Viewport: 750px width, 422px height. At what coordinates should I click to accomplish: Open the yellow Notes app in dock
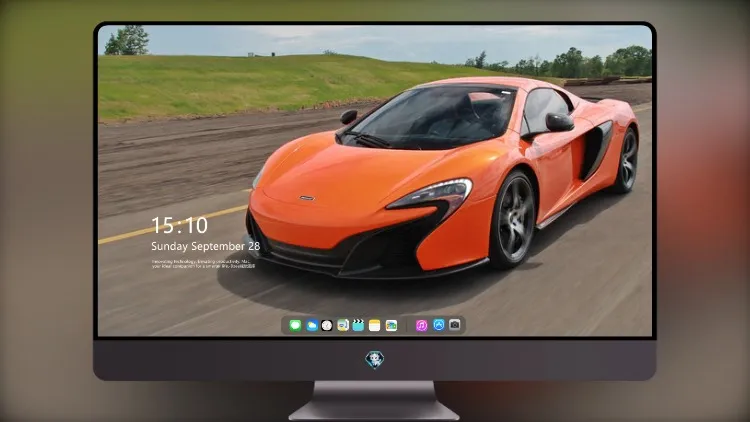click(375, 326)
